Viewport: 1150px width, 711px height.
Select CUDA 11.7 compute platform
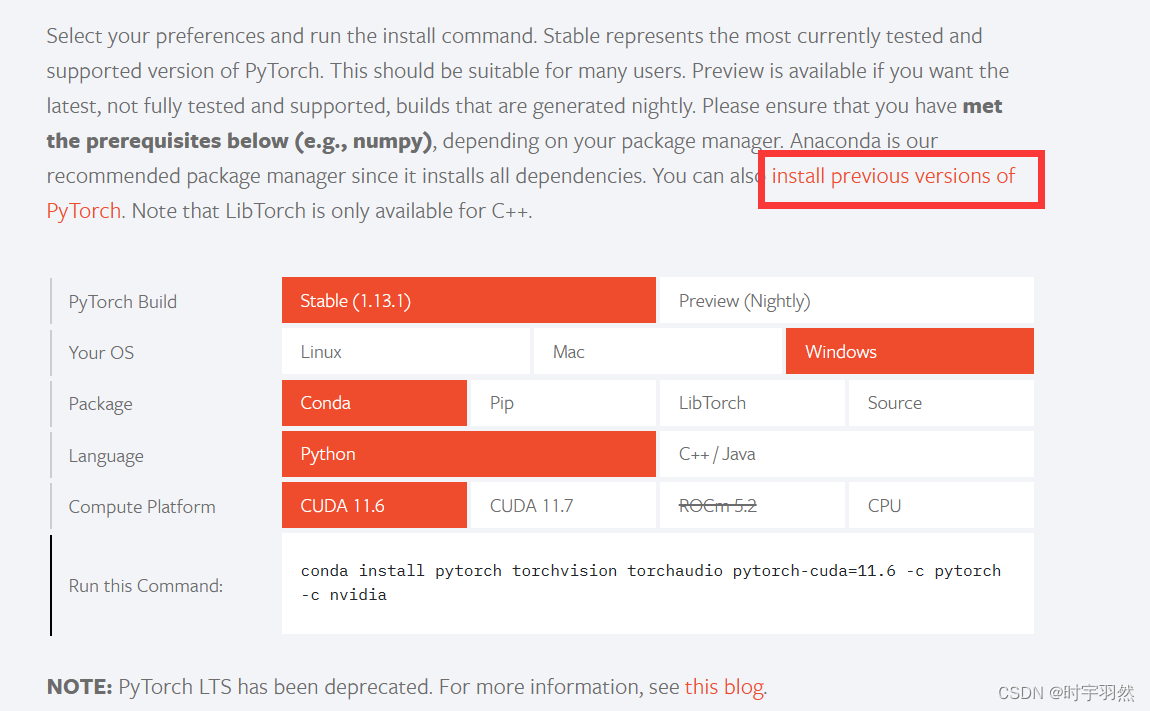(563, 506)
